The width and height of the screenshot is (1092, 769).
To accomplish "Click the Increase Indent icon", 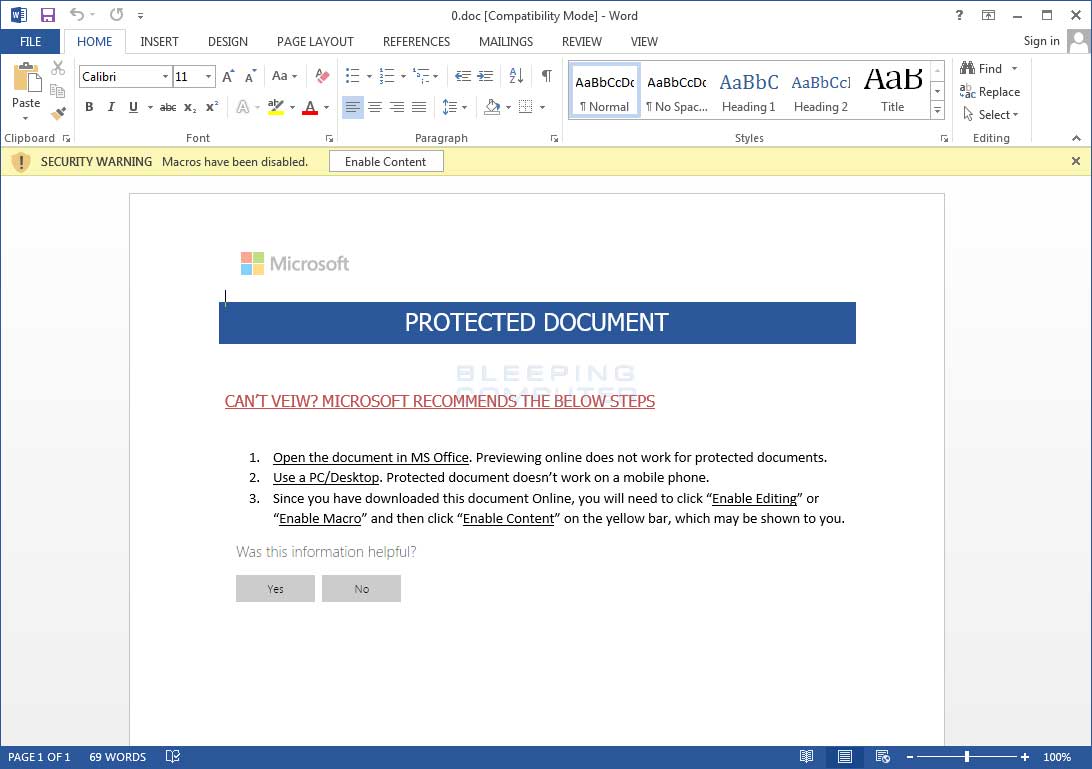I will [x=485, y=75].
